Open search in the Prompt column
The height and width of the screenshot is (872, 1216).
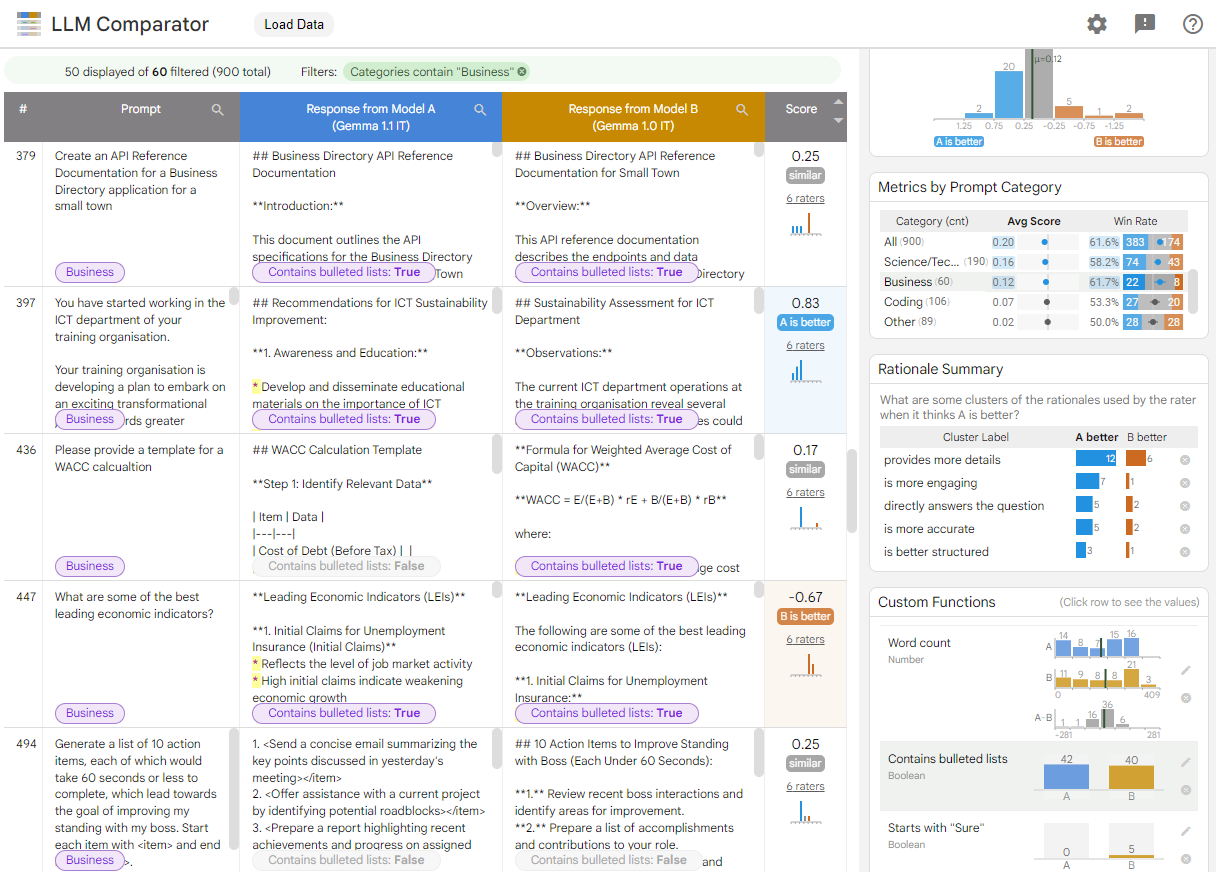pos(218,110)
